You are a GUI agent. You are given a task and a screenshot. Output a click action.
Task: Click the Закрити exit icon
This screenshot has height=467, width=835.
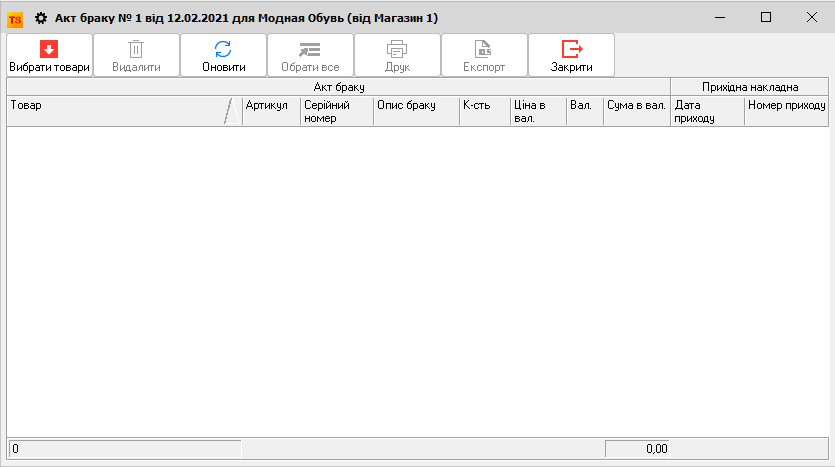[x=571, y=49]
